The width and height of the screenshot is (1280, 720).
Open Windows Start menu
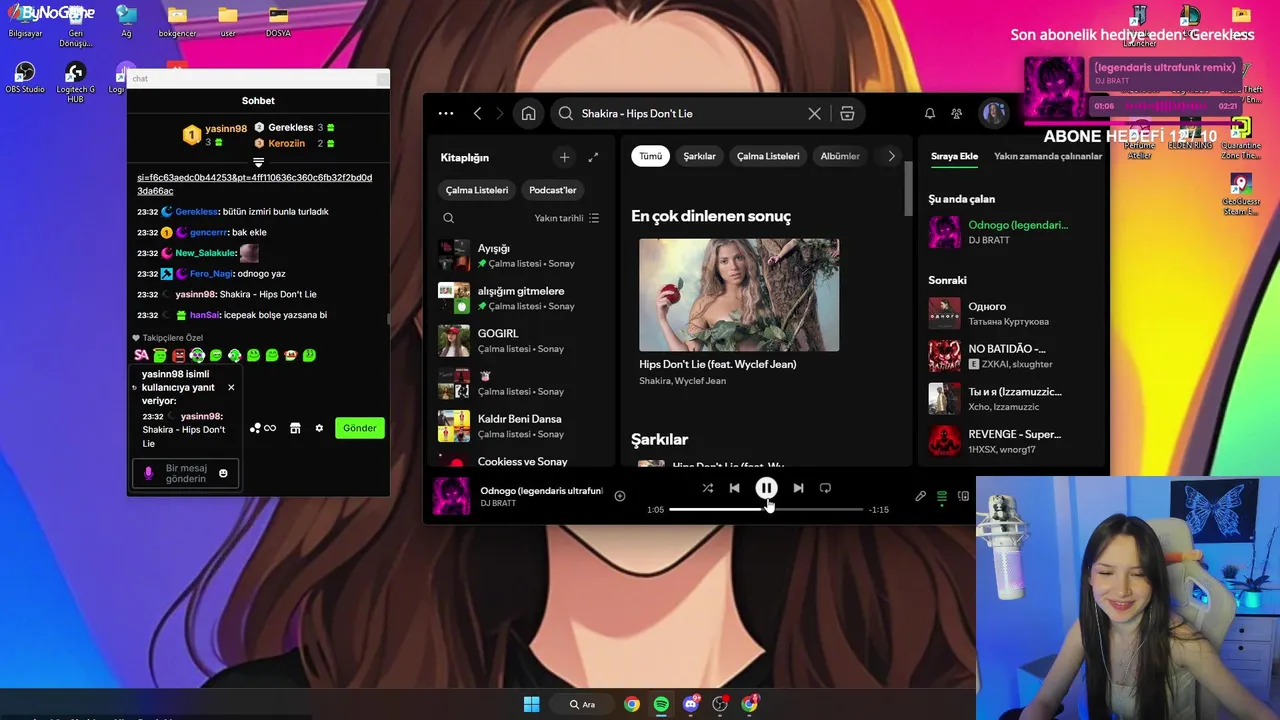(x=532, y=704)
